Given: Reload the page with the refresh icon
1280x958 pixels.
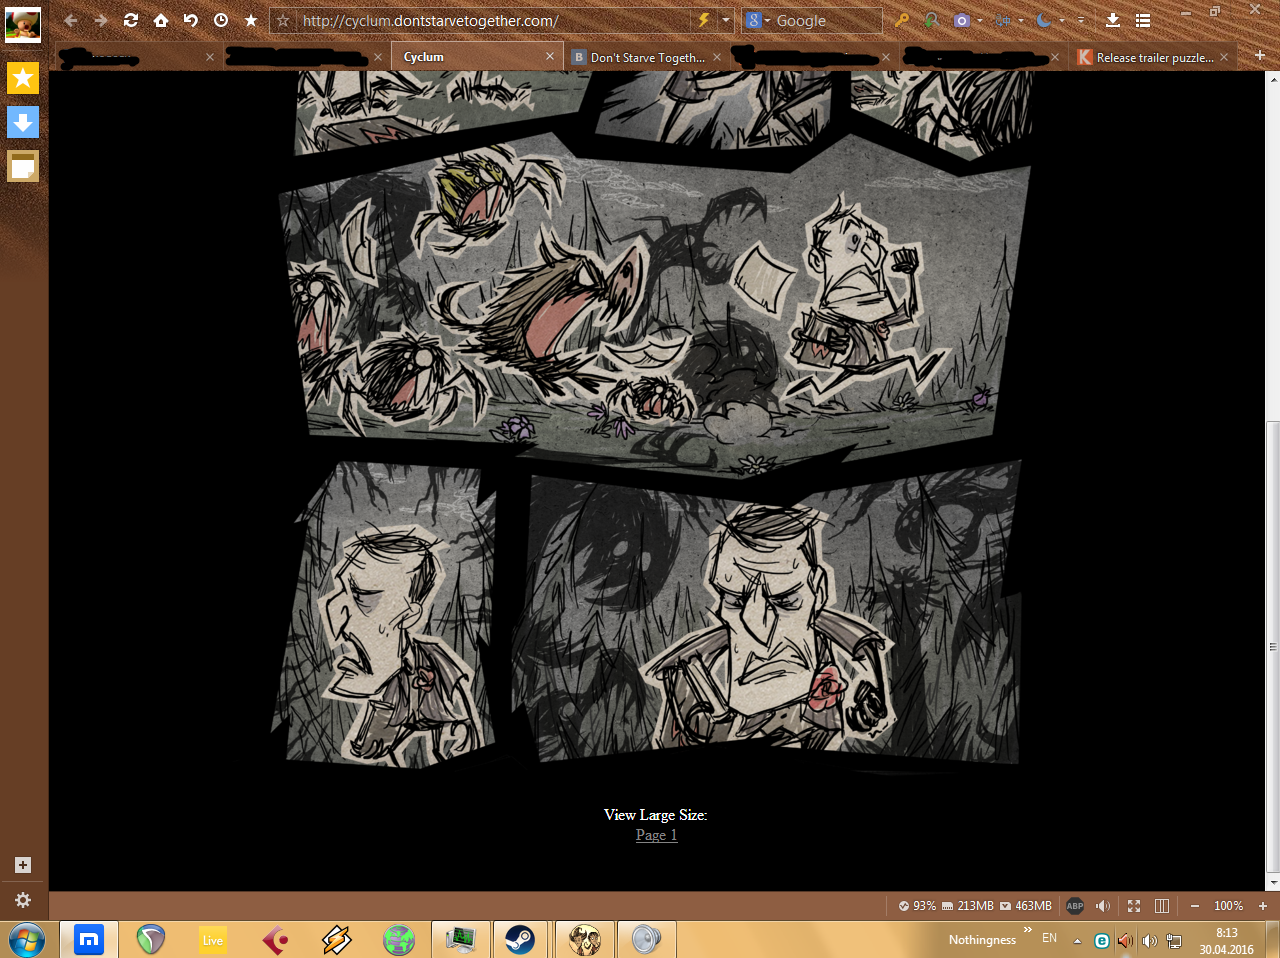Looking at the screenshot, I should [131, 20].
